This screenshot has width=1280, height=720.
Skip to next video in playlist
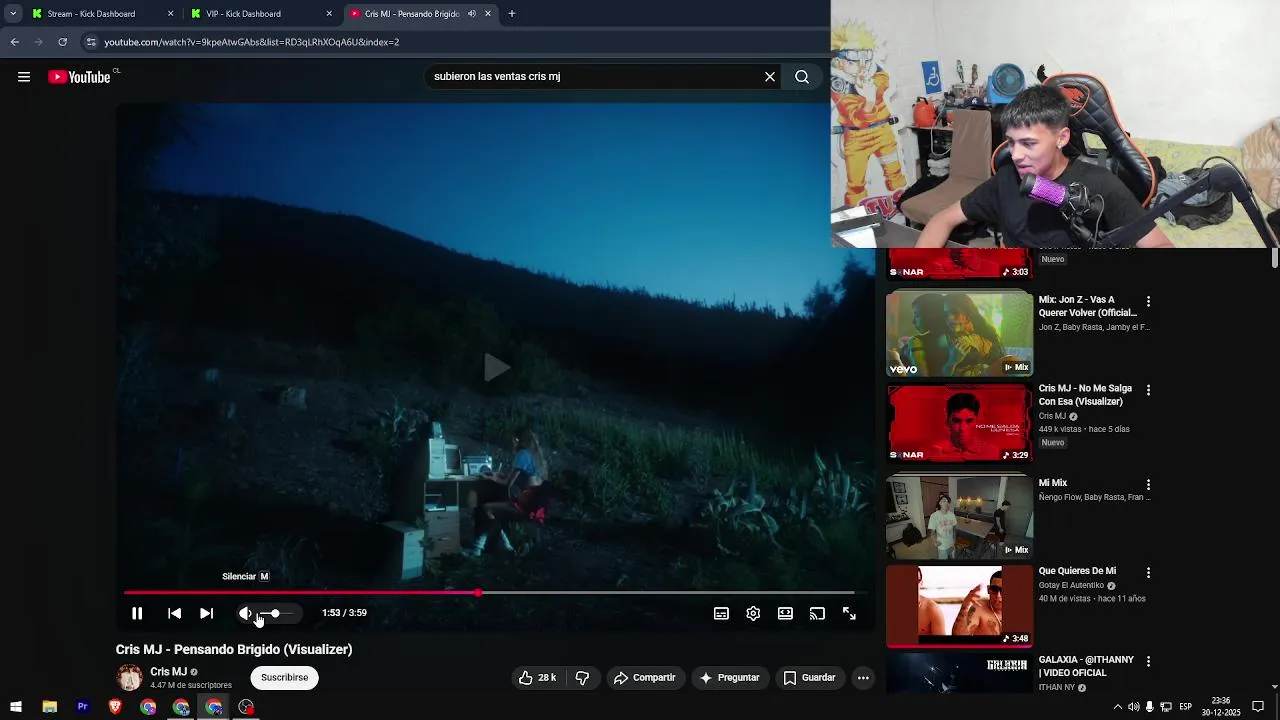[x=206, y=613]
